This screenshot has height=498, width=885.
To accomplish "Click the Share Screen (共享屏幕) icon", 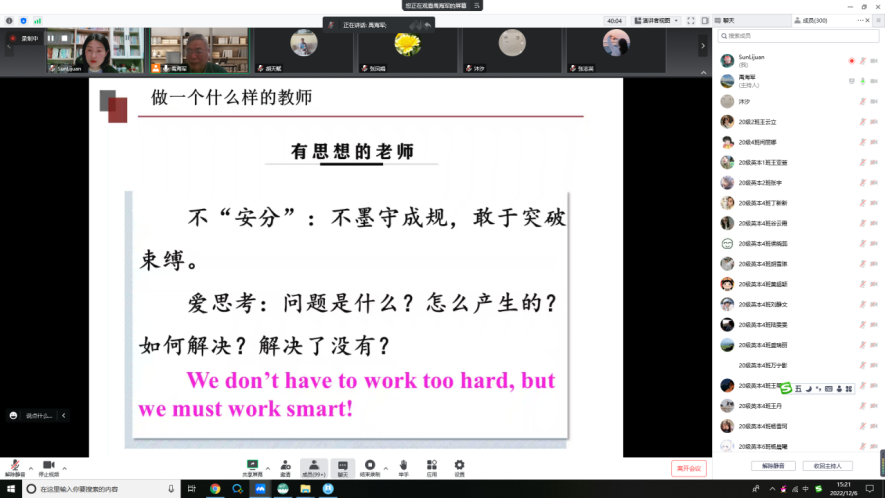I will [x=253, y=465].
